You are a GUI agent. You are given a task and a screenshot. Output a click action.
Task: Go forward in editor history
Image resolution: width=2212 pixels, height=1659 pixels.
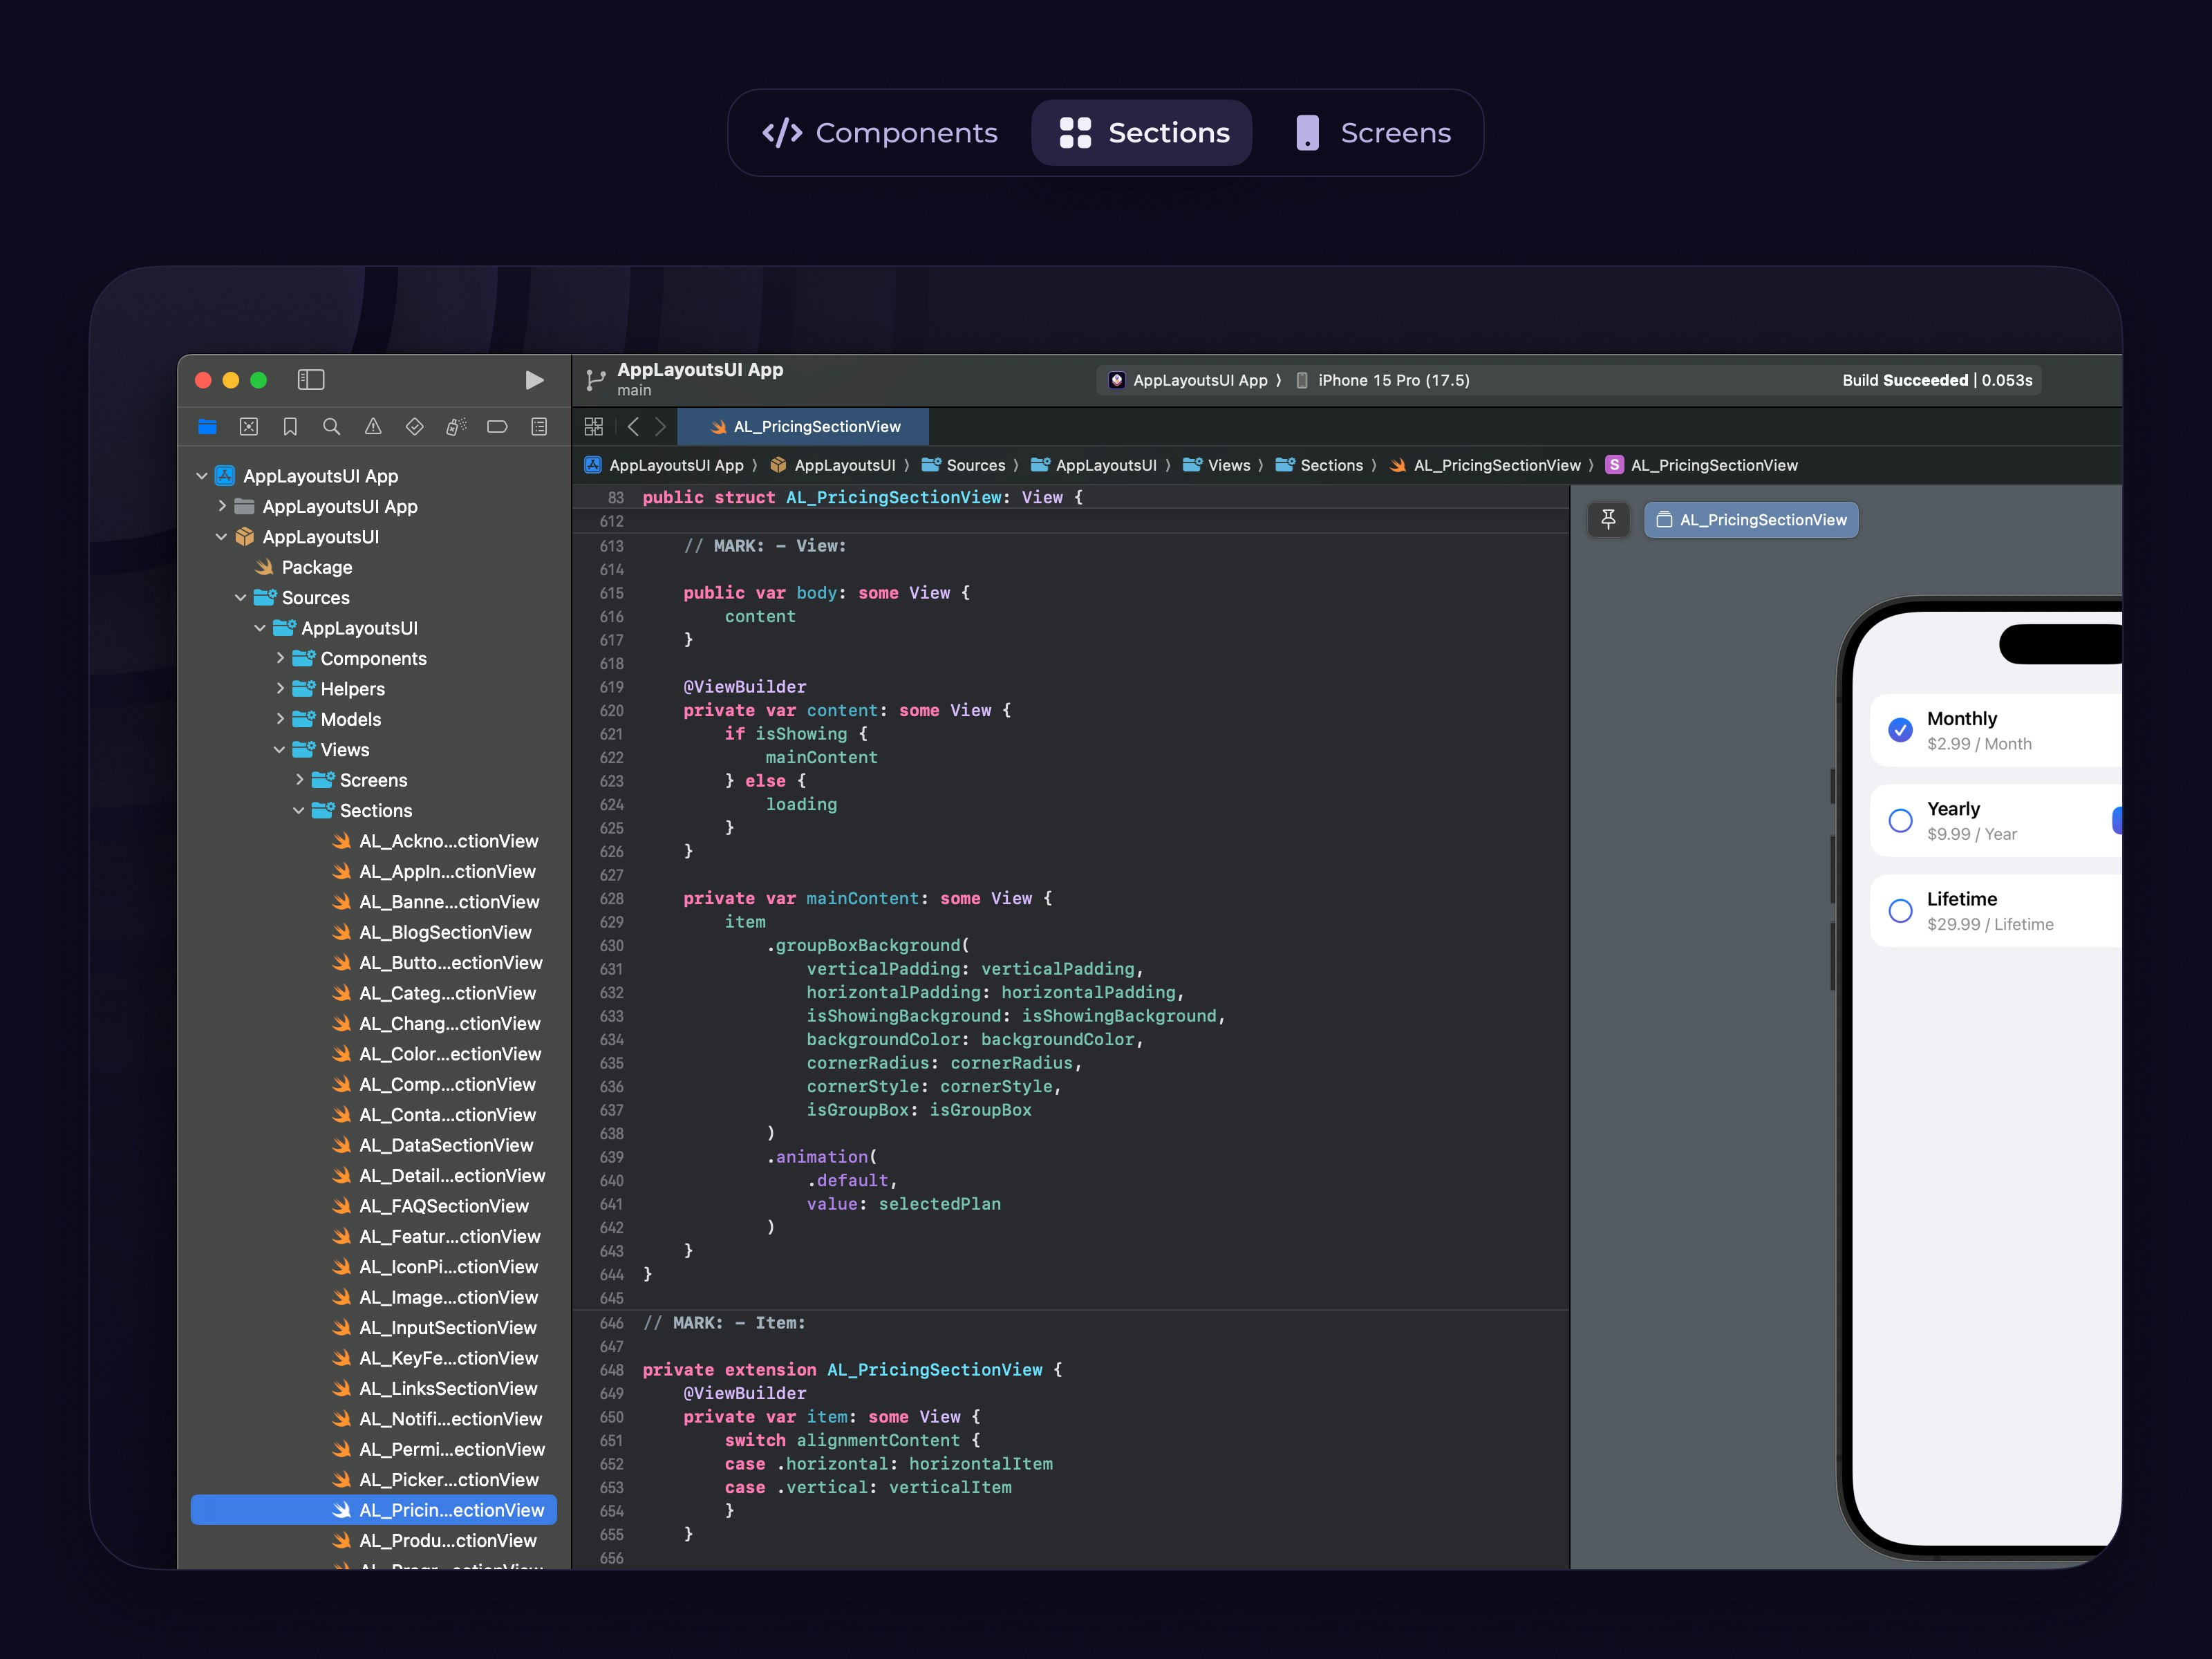point(660,427)
